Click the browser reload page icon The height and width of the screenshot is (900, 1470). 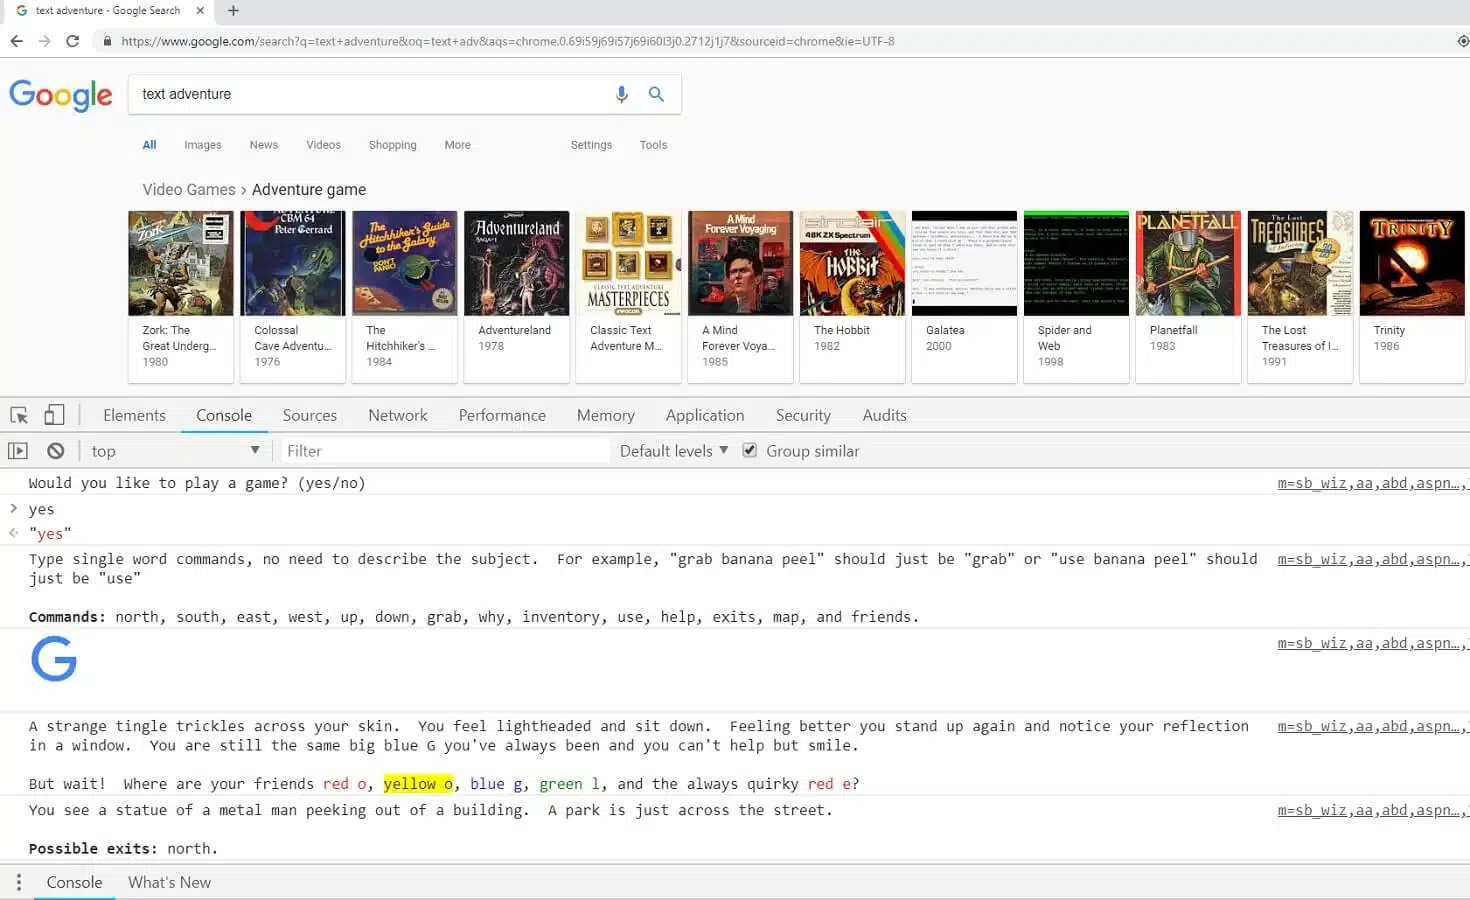71,41
